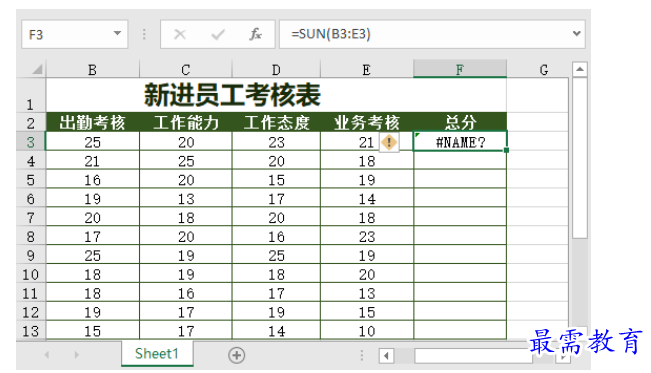This screenshot has height=373, width=651.
Task: Select cell C4 with value 25
Action: (x=186, y=160)
